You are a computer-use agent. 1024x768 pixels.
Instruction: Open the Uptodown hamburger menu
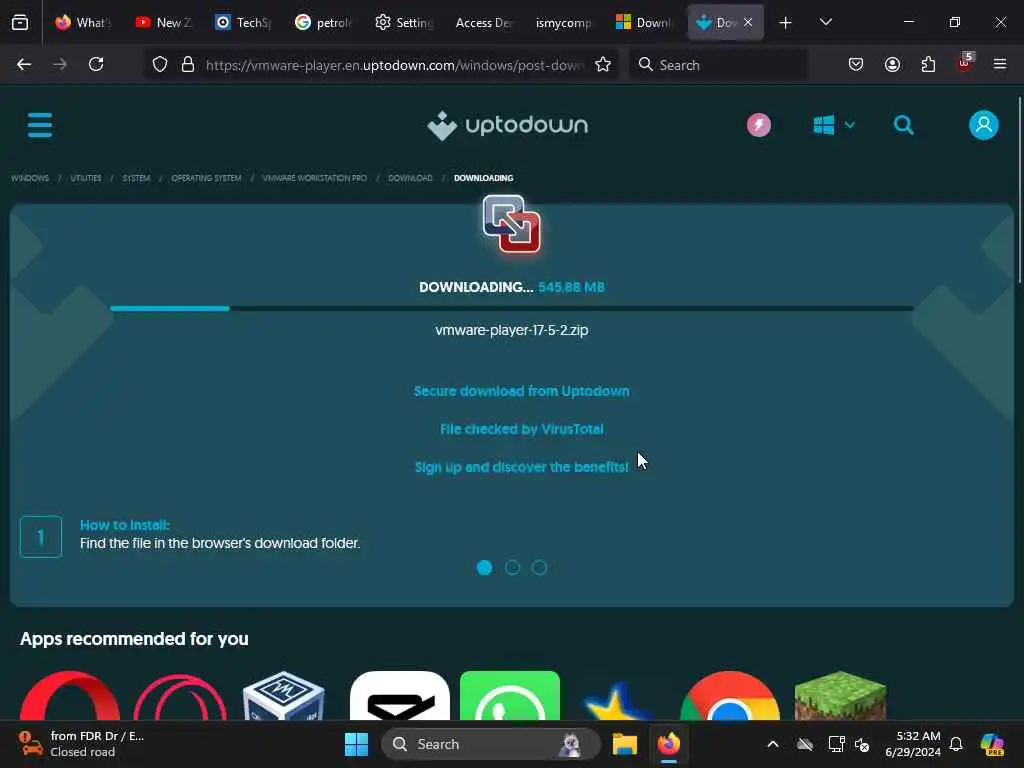coord(40,125)
